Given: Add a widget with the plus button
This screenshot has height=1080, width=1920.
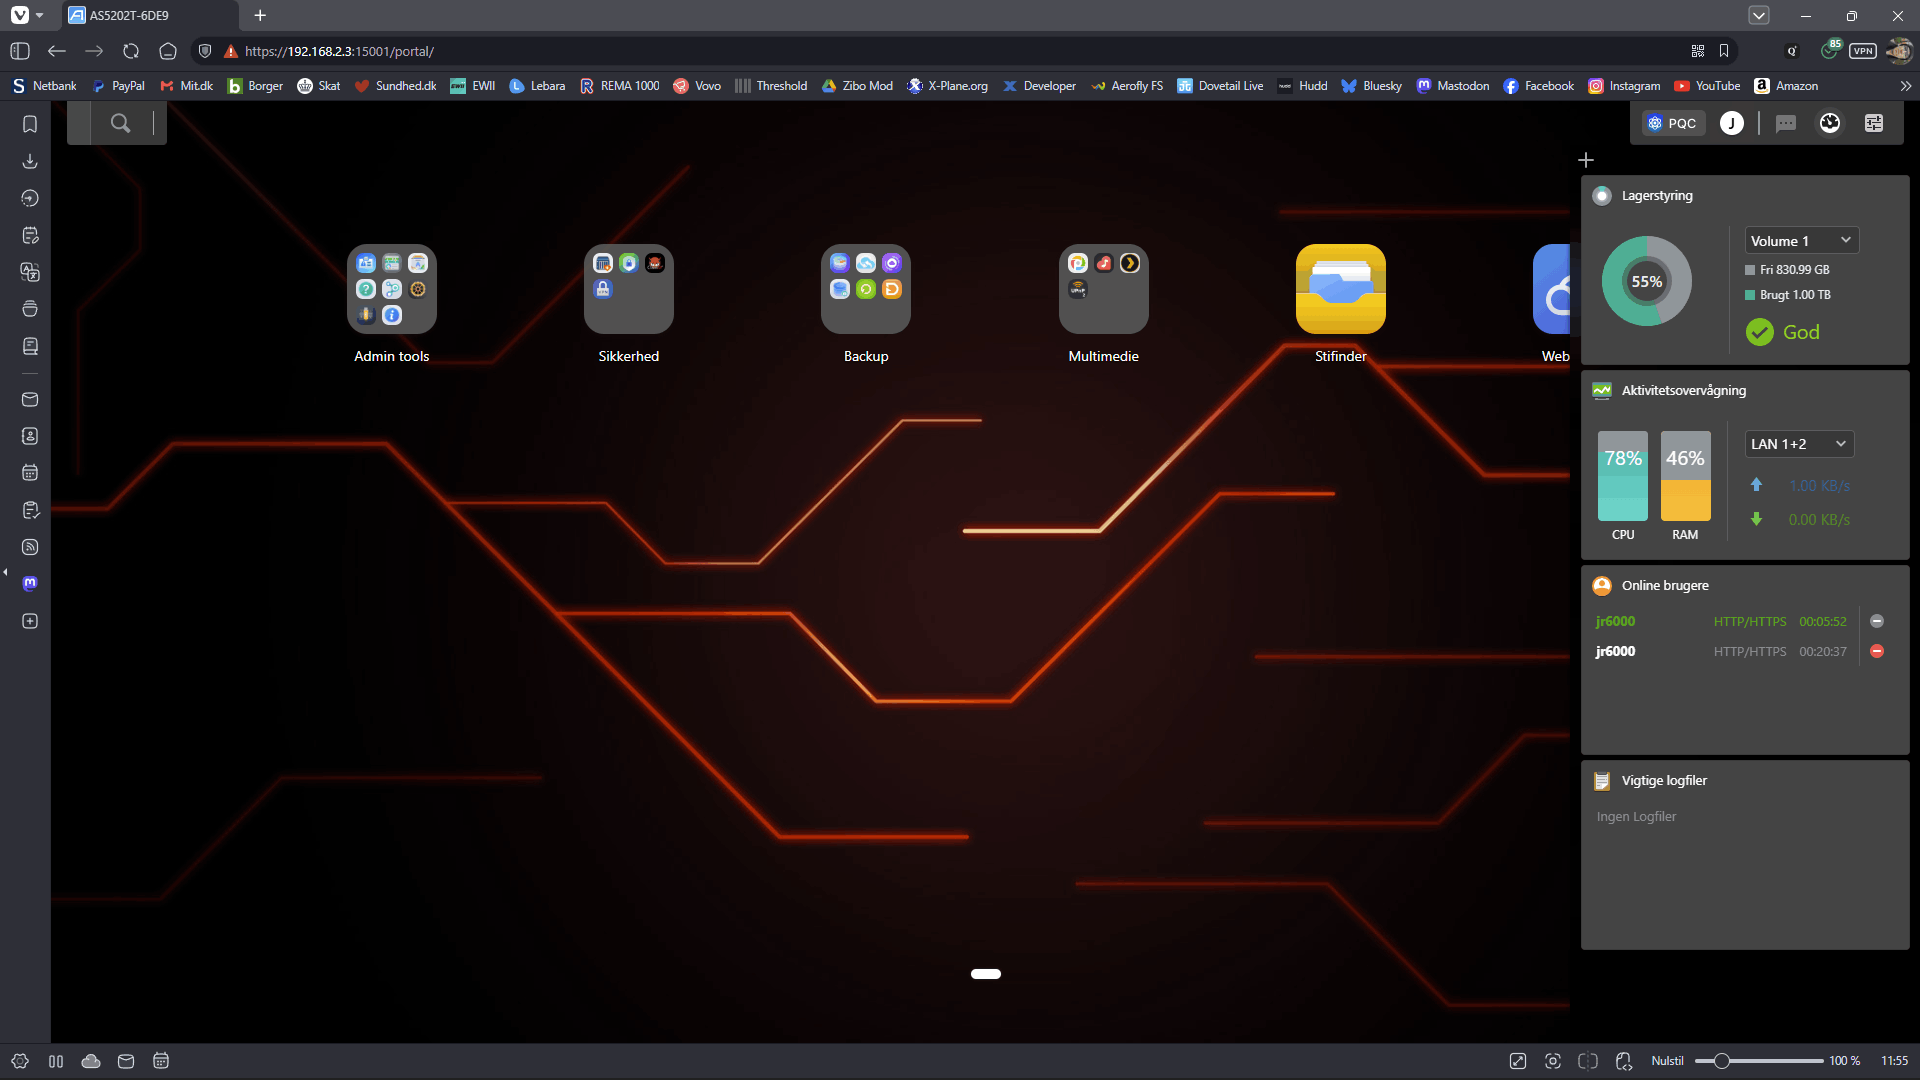Looking at the screenshot, I should coord(1585,160).
